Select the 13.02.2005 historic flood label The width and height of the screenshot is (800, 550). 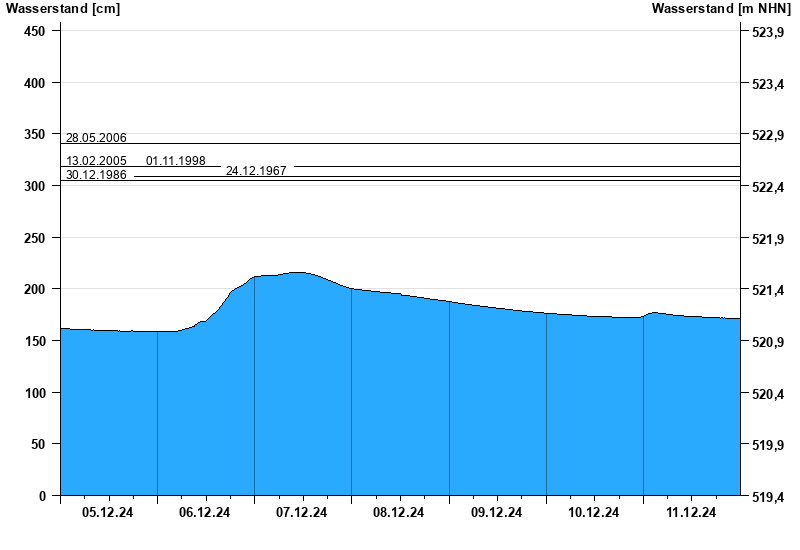point(96,161)
